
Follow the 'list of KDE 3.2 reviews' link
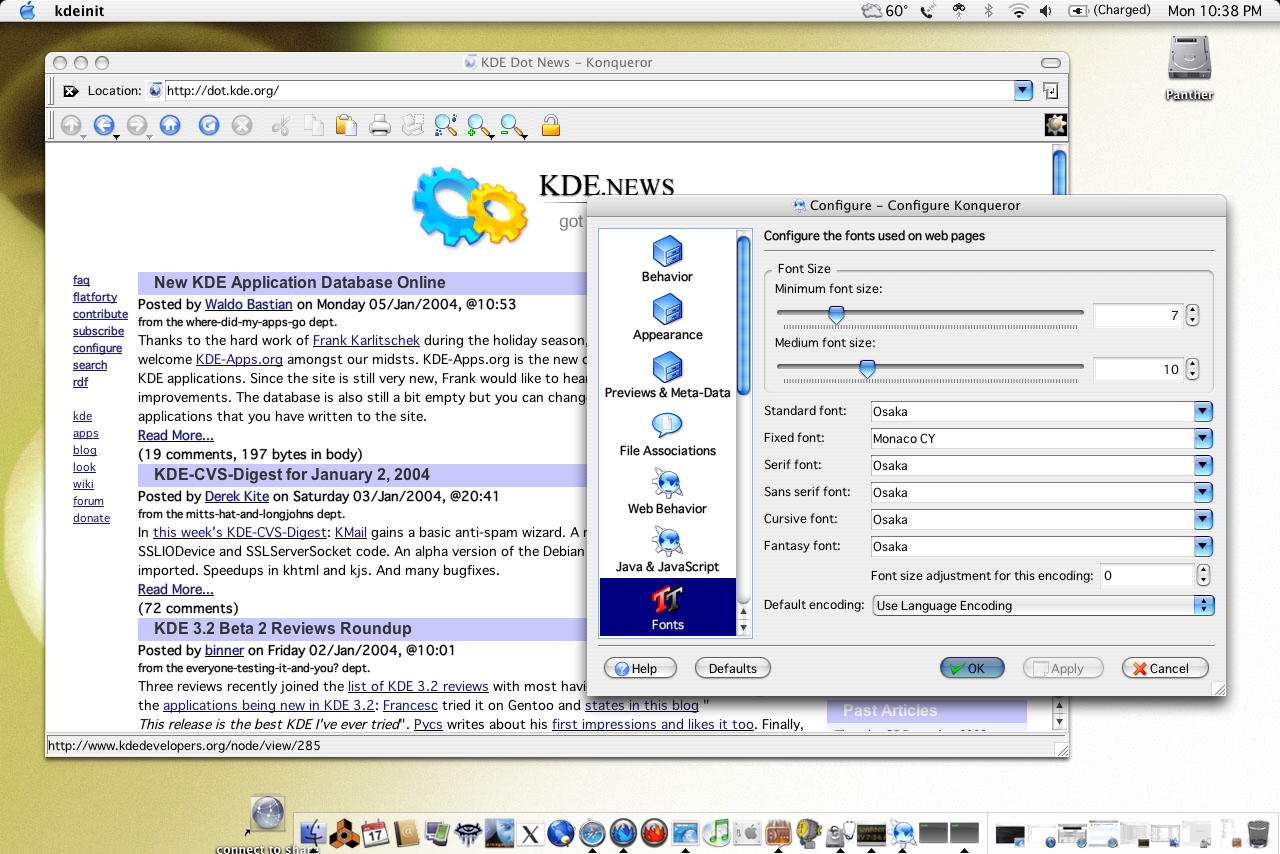(418, 686)
